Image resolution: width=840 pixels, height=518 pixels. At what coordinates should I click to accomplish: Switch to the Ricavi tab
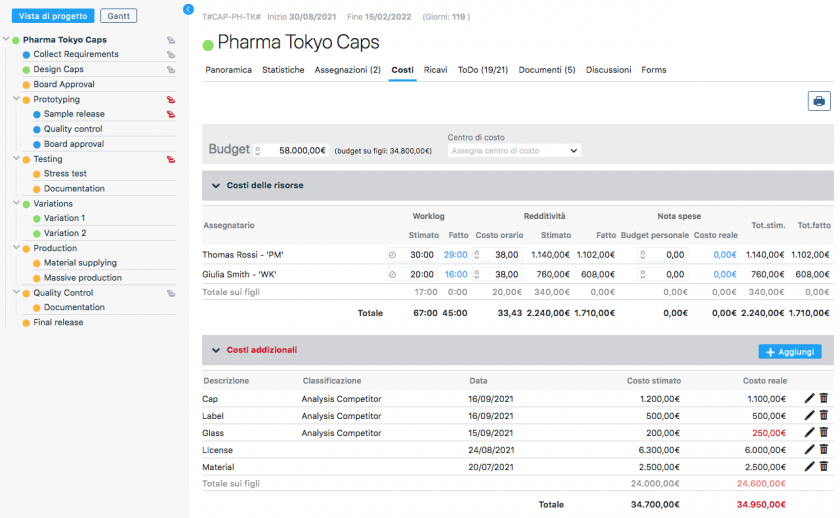pyautogui.click(x=435, y=70)
